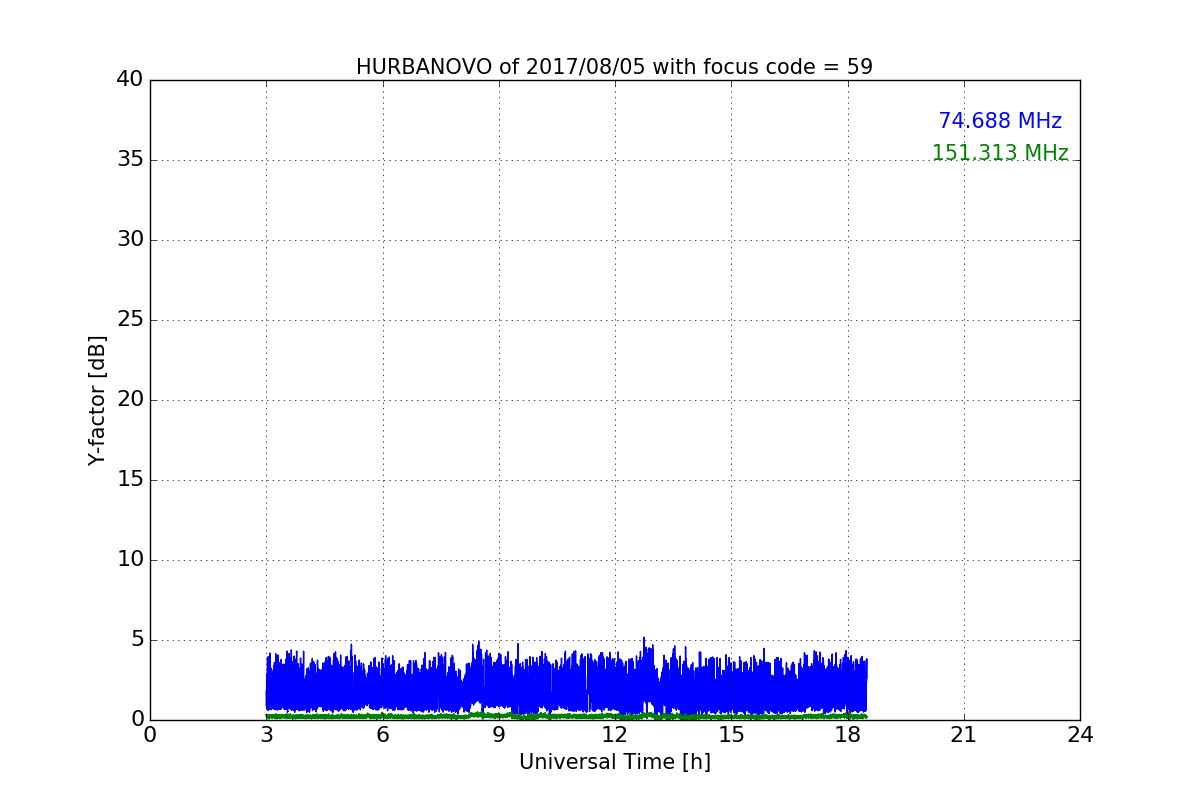Click x-axis tick label 6

click(x=383, y=735)
